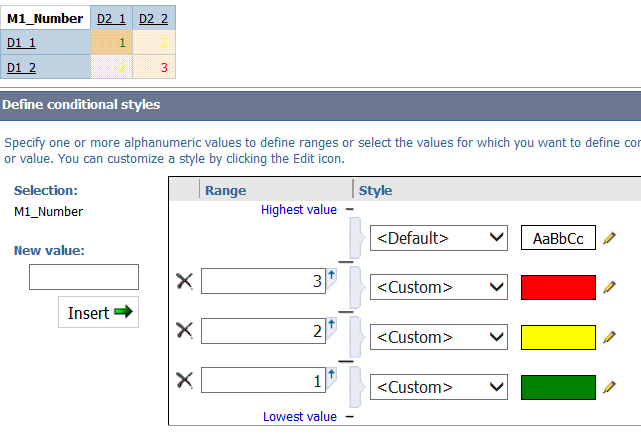Edit the green custom style pencil icon
Image resolution: width=641 pixels, height=434 pixels.
click(x=609, y=387)
